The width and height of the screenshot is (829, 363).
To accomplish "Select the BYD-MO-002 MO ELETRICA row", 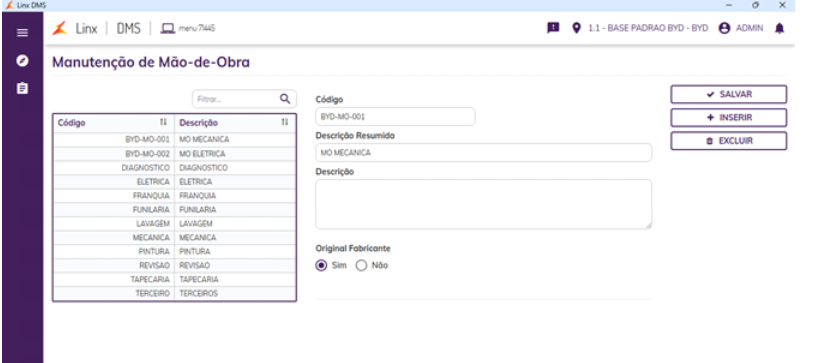I will click(174, 154).
